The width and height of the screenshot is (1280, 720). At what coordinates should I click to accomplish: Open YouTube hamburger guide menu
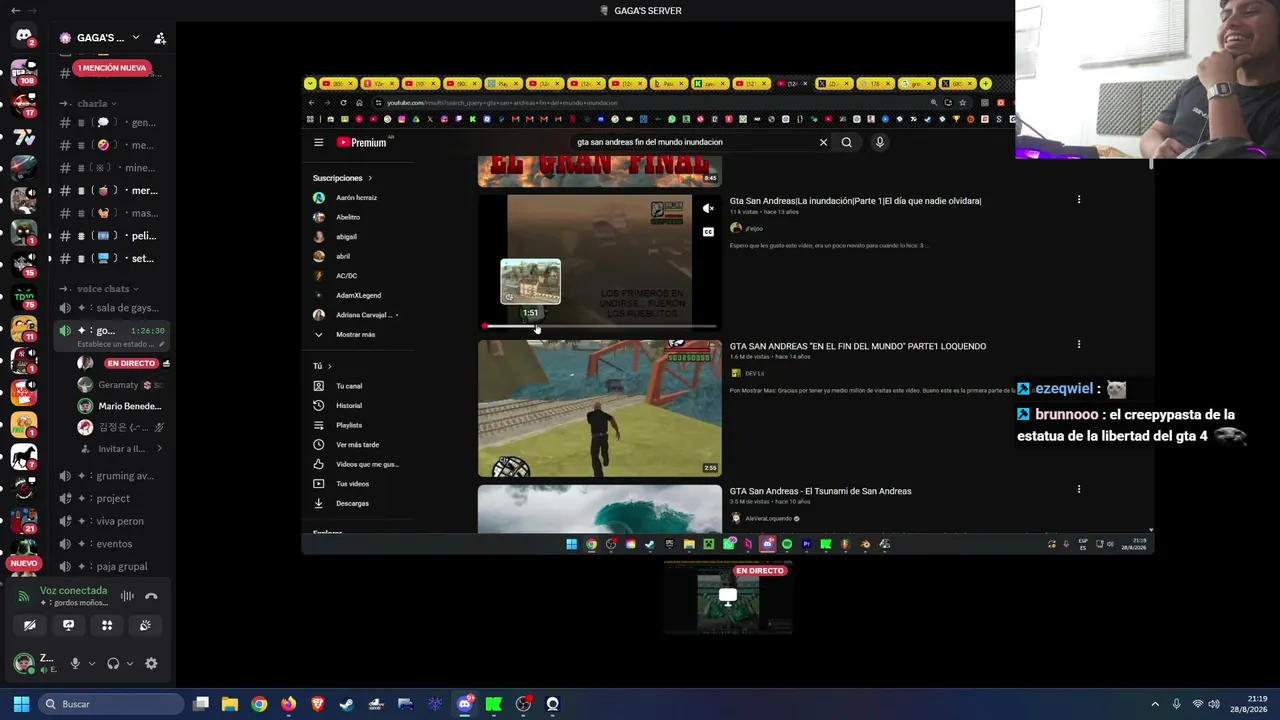point(318,142)
